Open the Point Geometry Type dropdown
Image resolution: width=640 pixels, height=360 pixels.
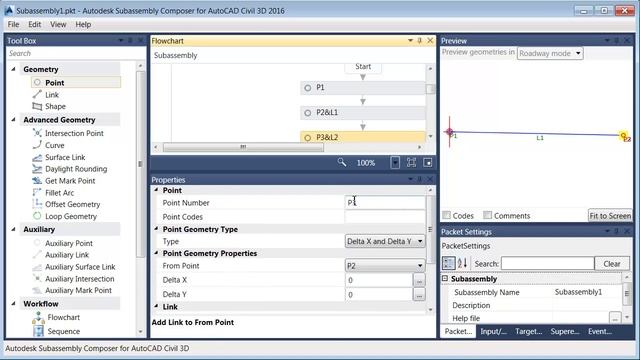pos(384,241)
